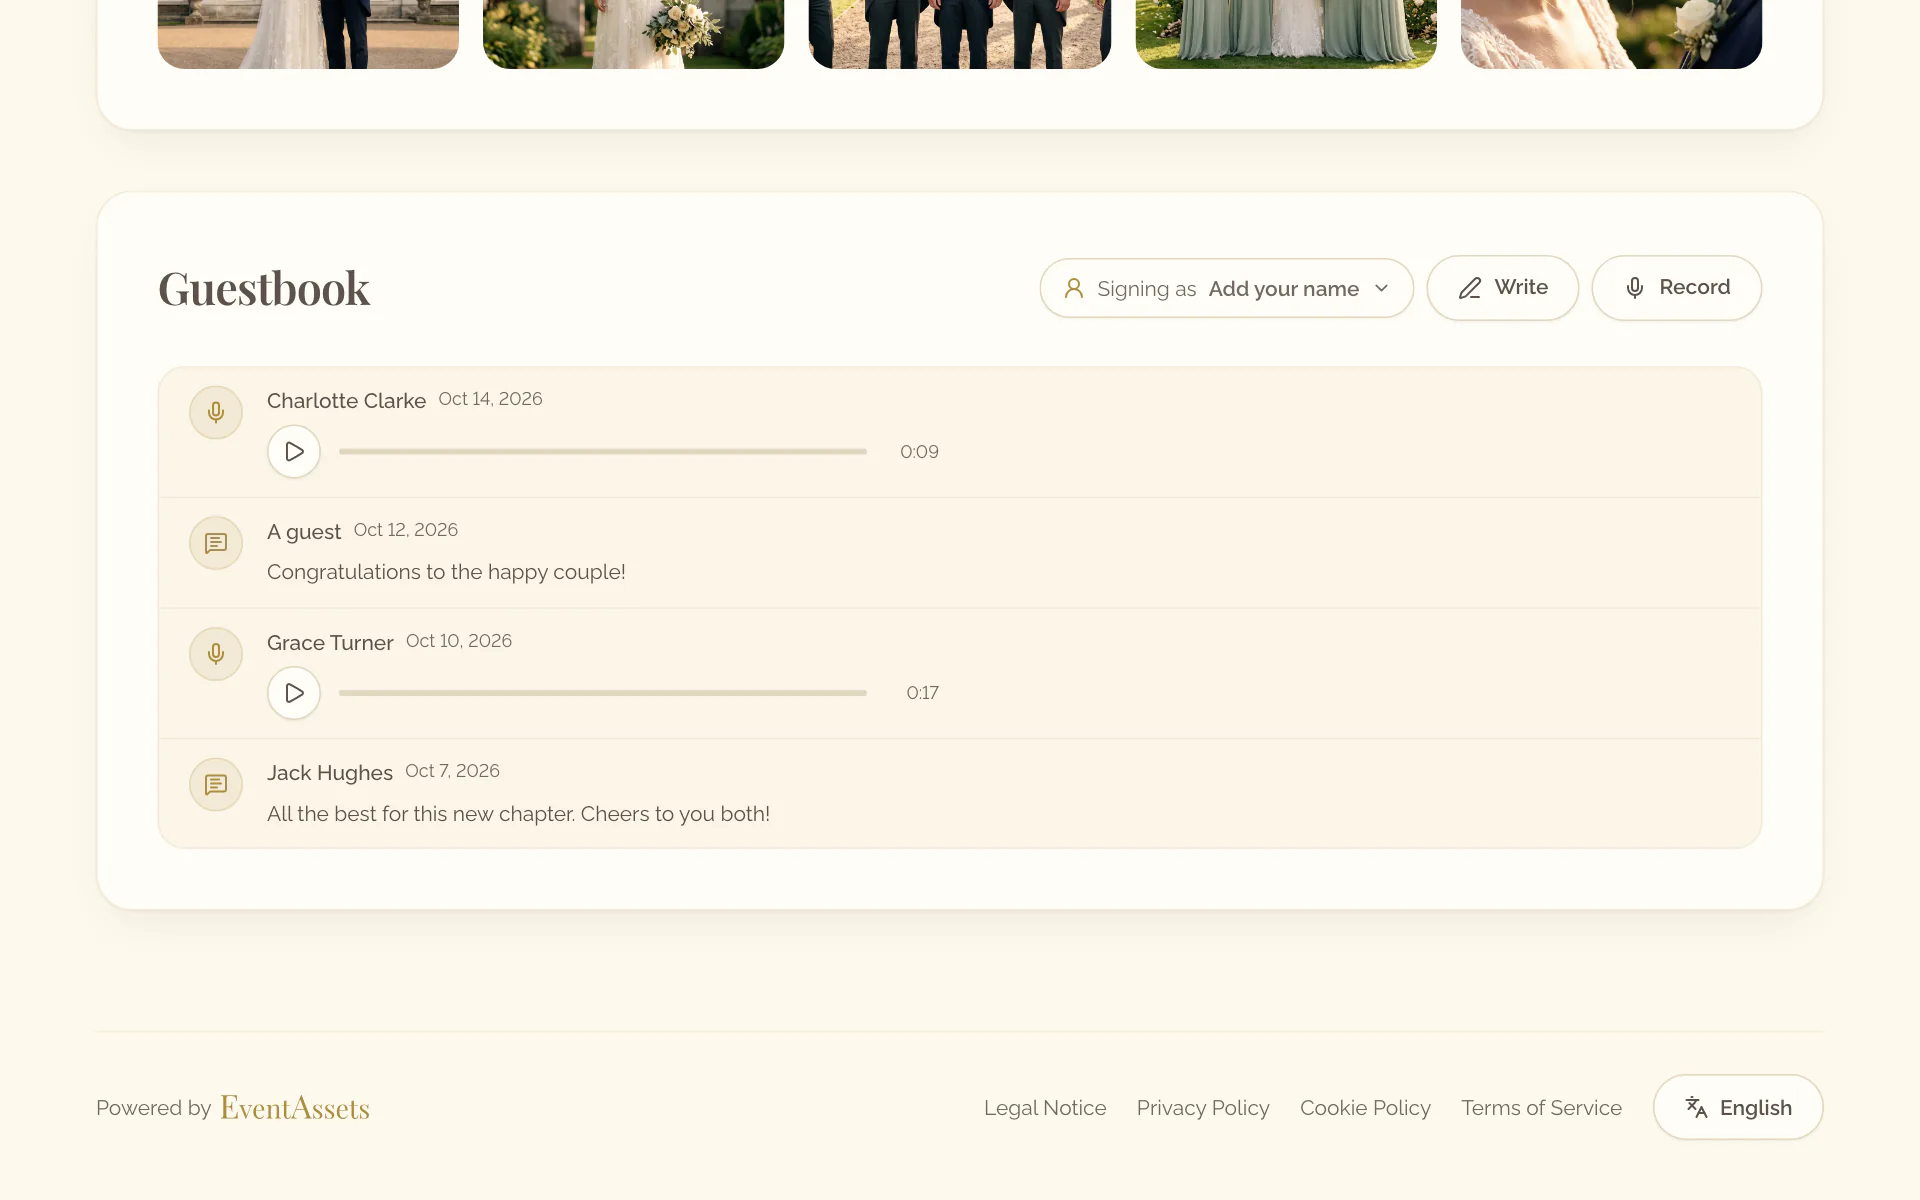Open the Cookie Policy link
The width and height of the screenshot is (1920, 1200).
click(x=1365, y=1108)
